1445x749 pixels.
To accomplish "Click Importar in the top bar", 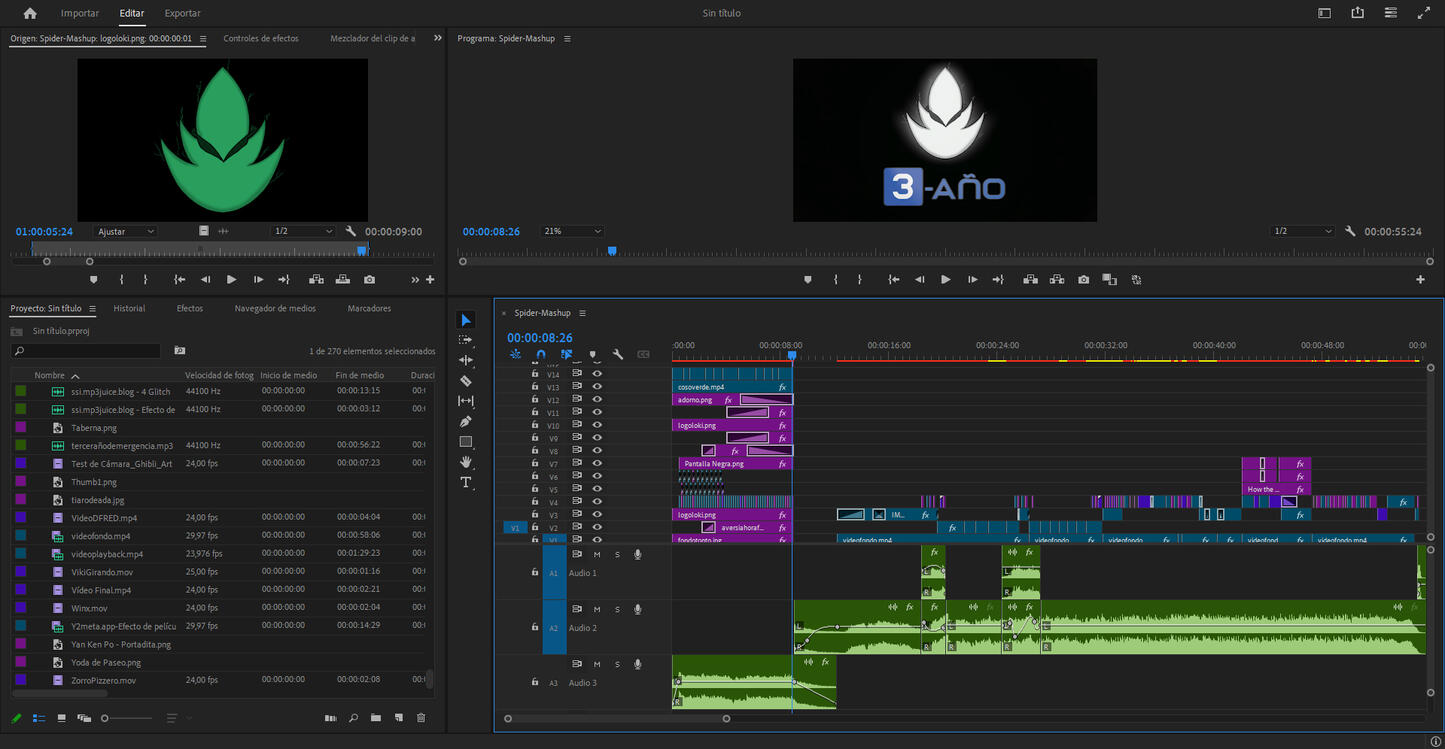I will pos(80,13).
